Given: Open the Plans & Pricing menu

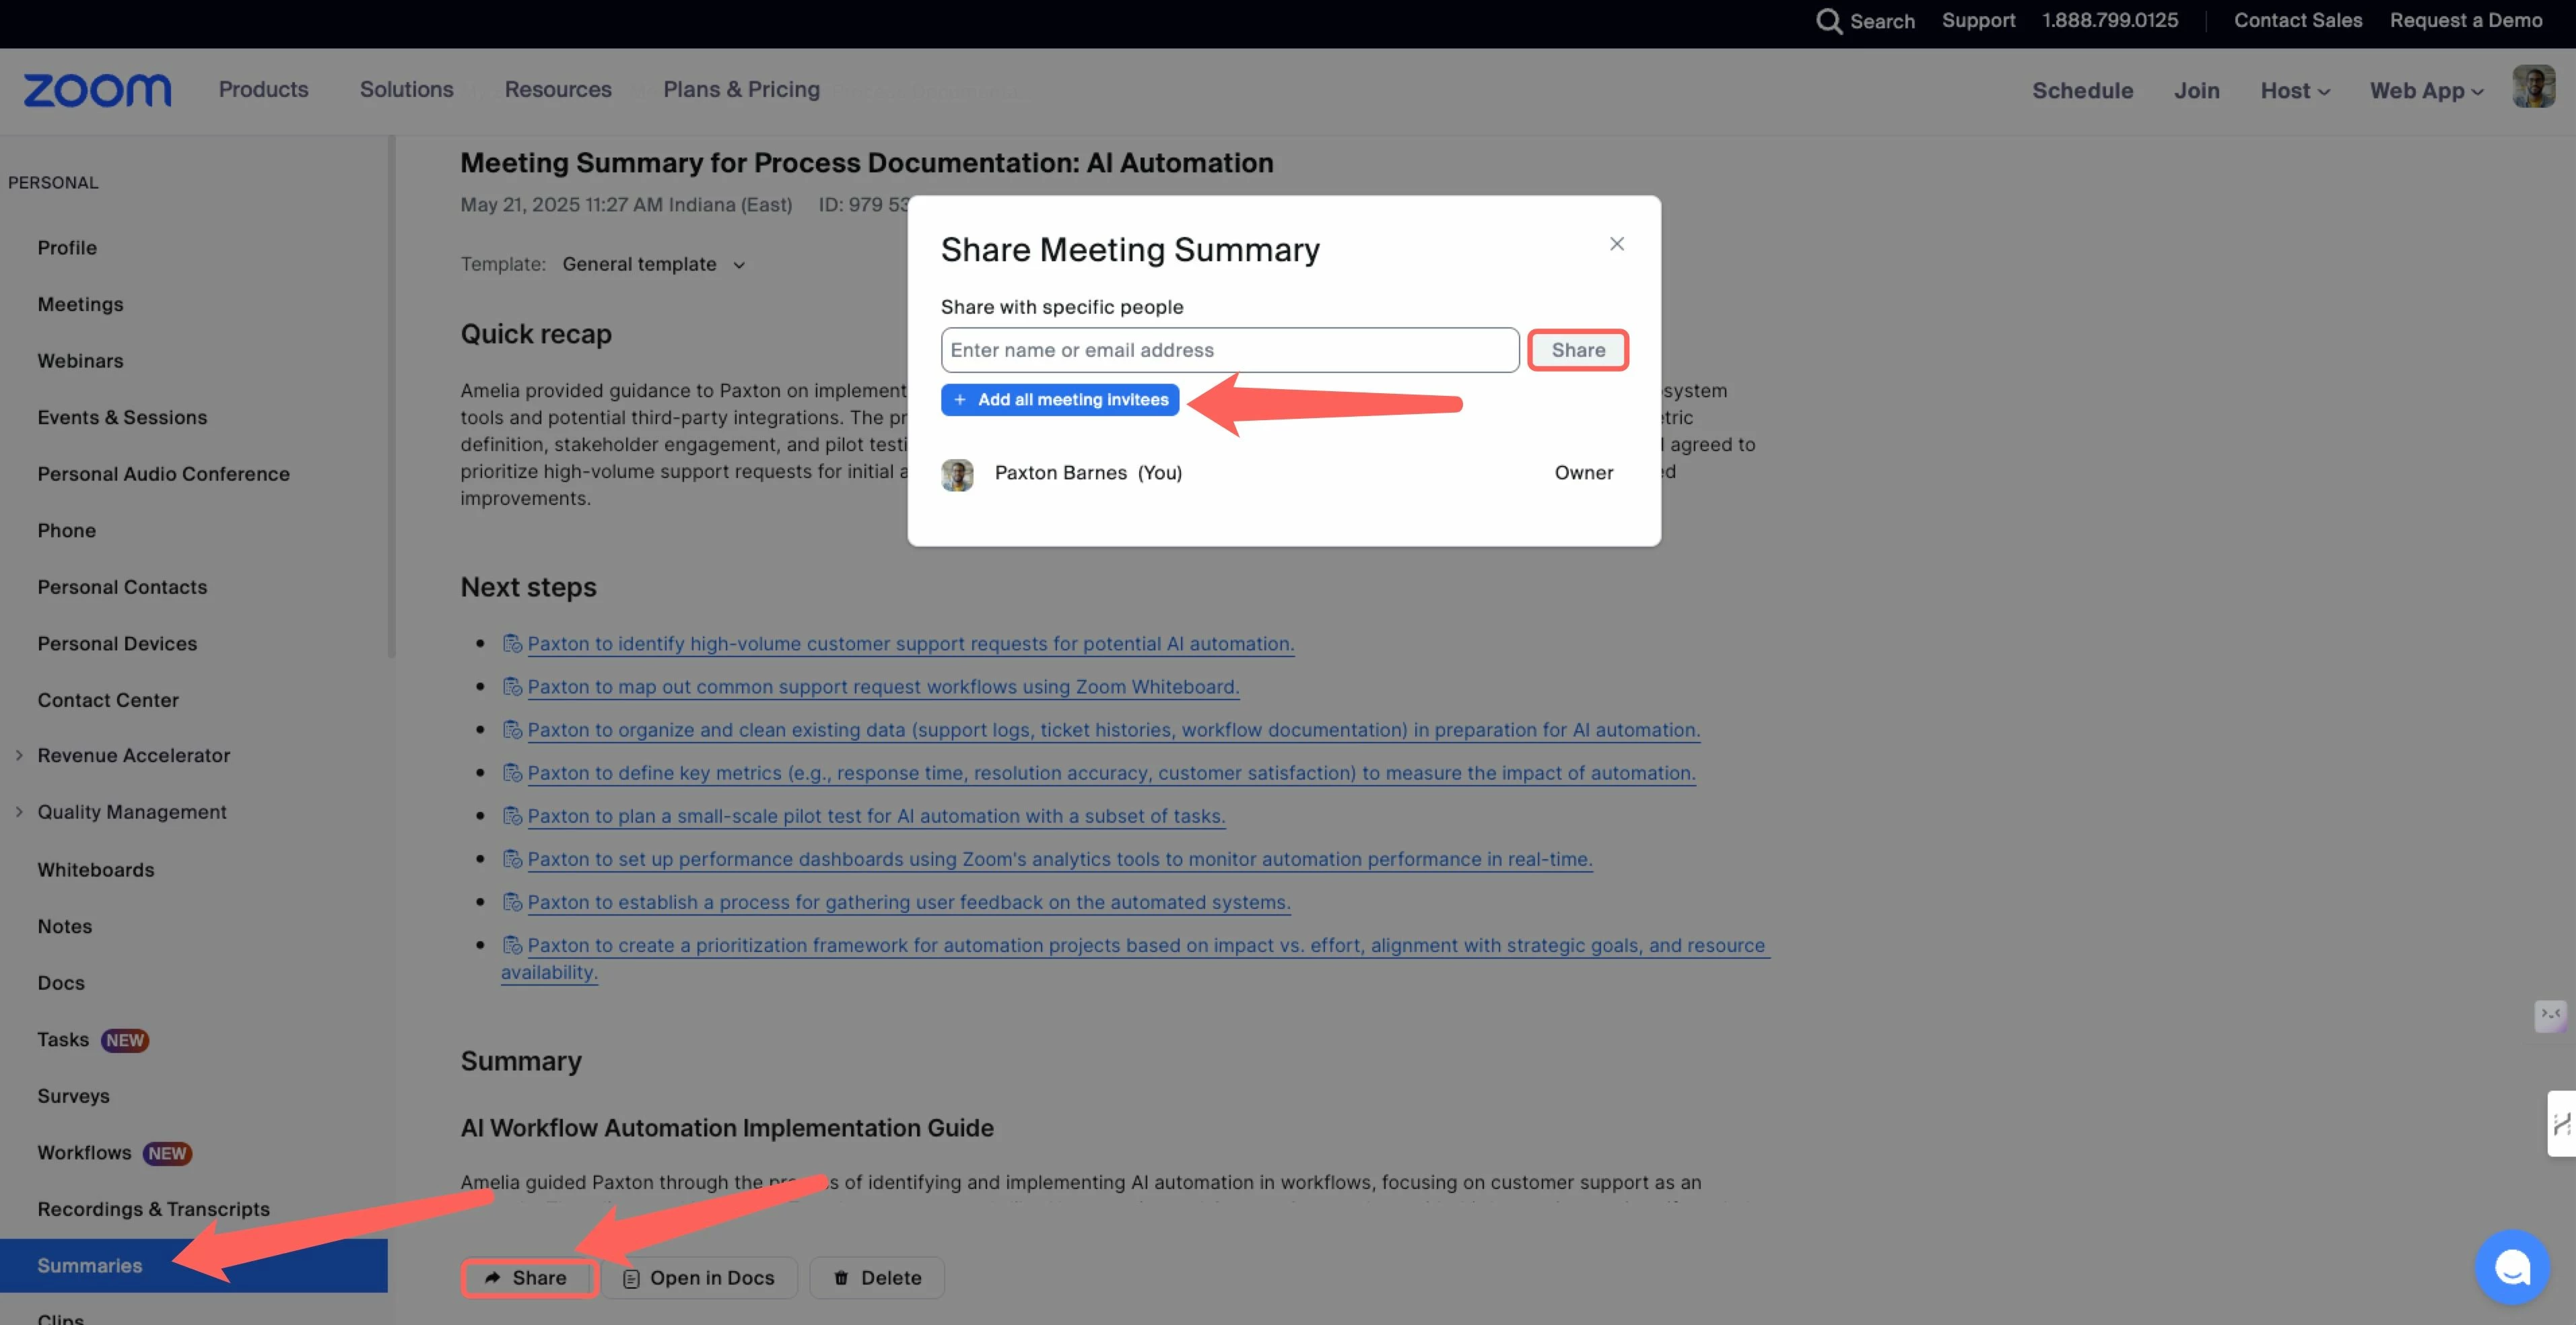Looking at the screenshot, I should click(741, 90).
